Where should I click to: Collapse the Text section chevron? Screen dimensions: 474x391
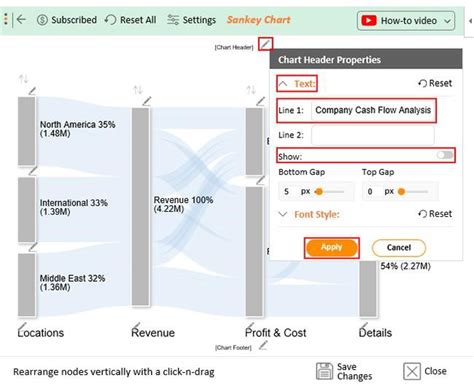pyautogui.click(x=283, y=83)
